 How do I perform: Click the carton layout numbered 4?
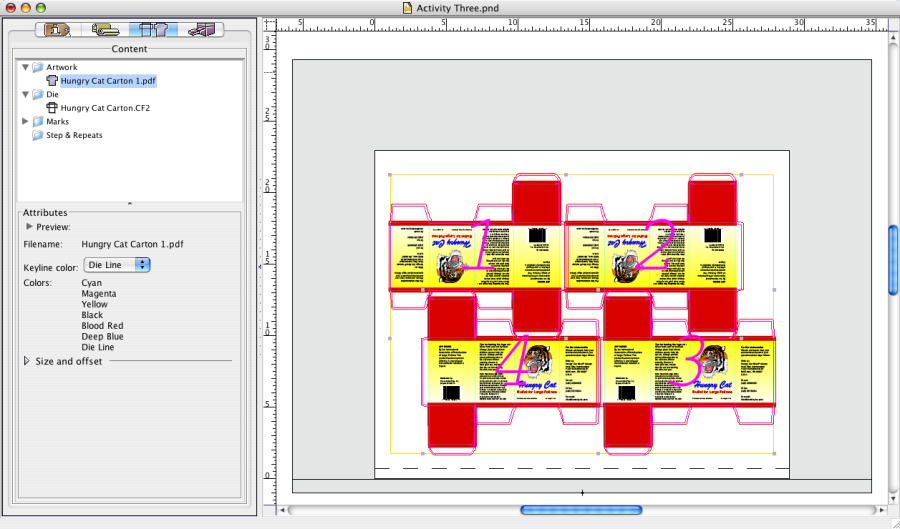pos(511,370)
